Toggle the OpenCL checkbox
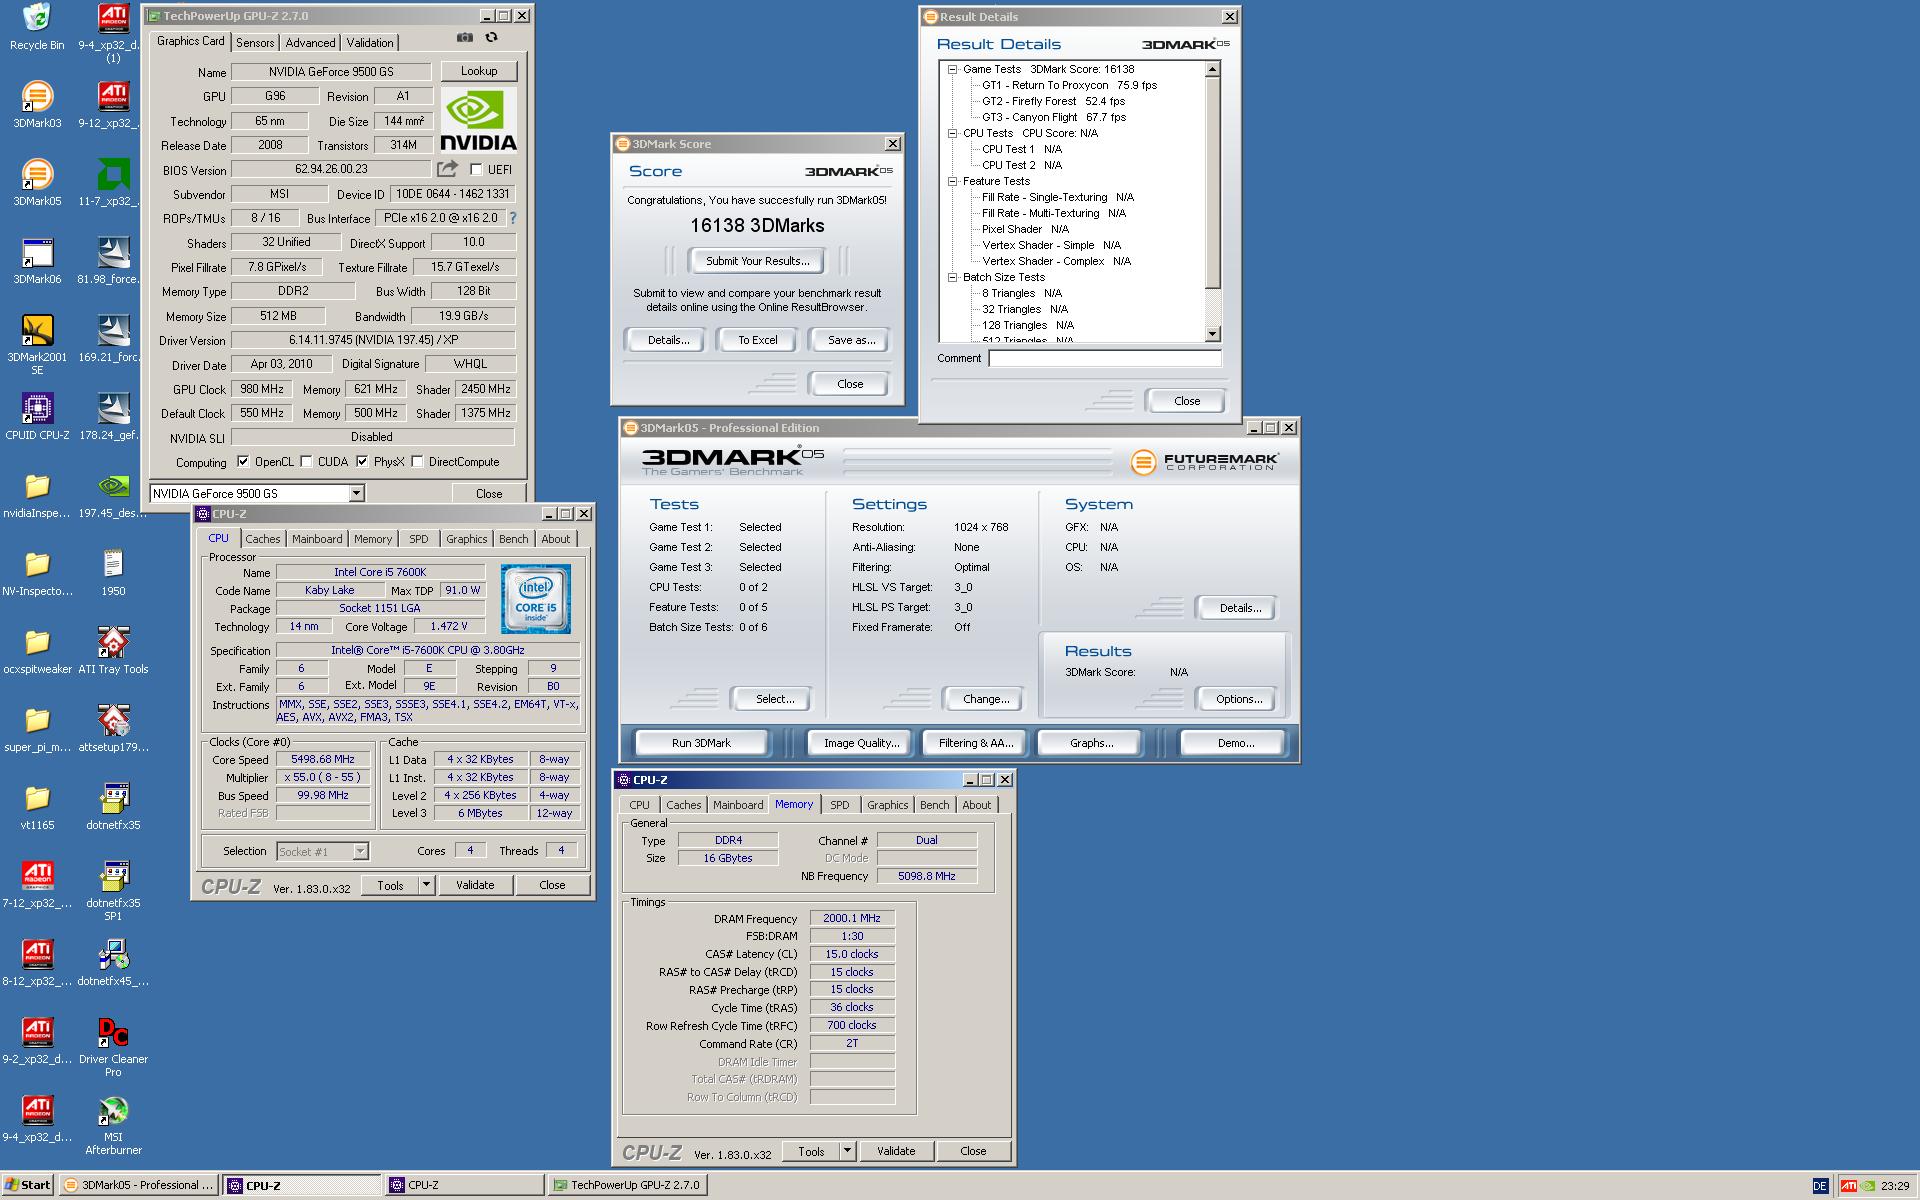 pos(243,462)
